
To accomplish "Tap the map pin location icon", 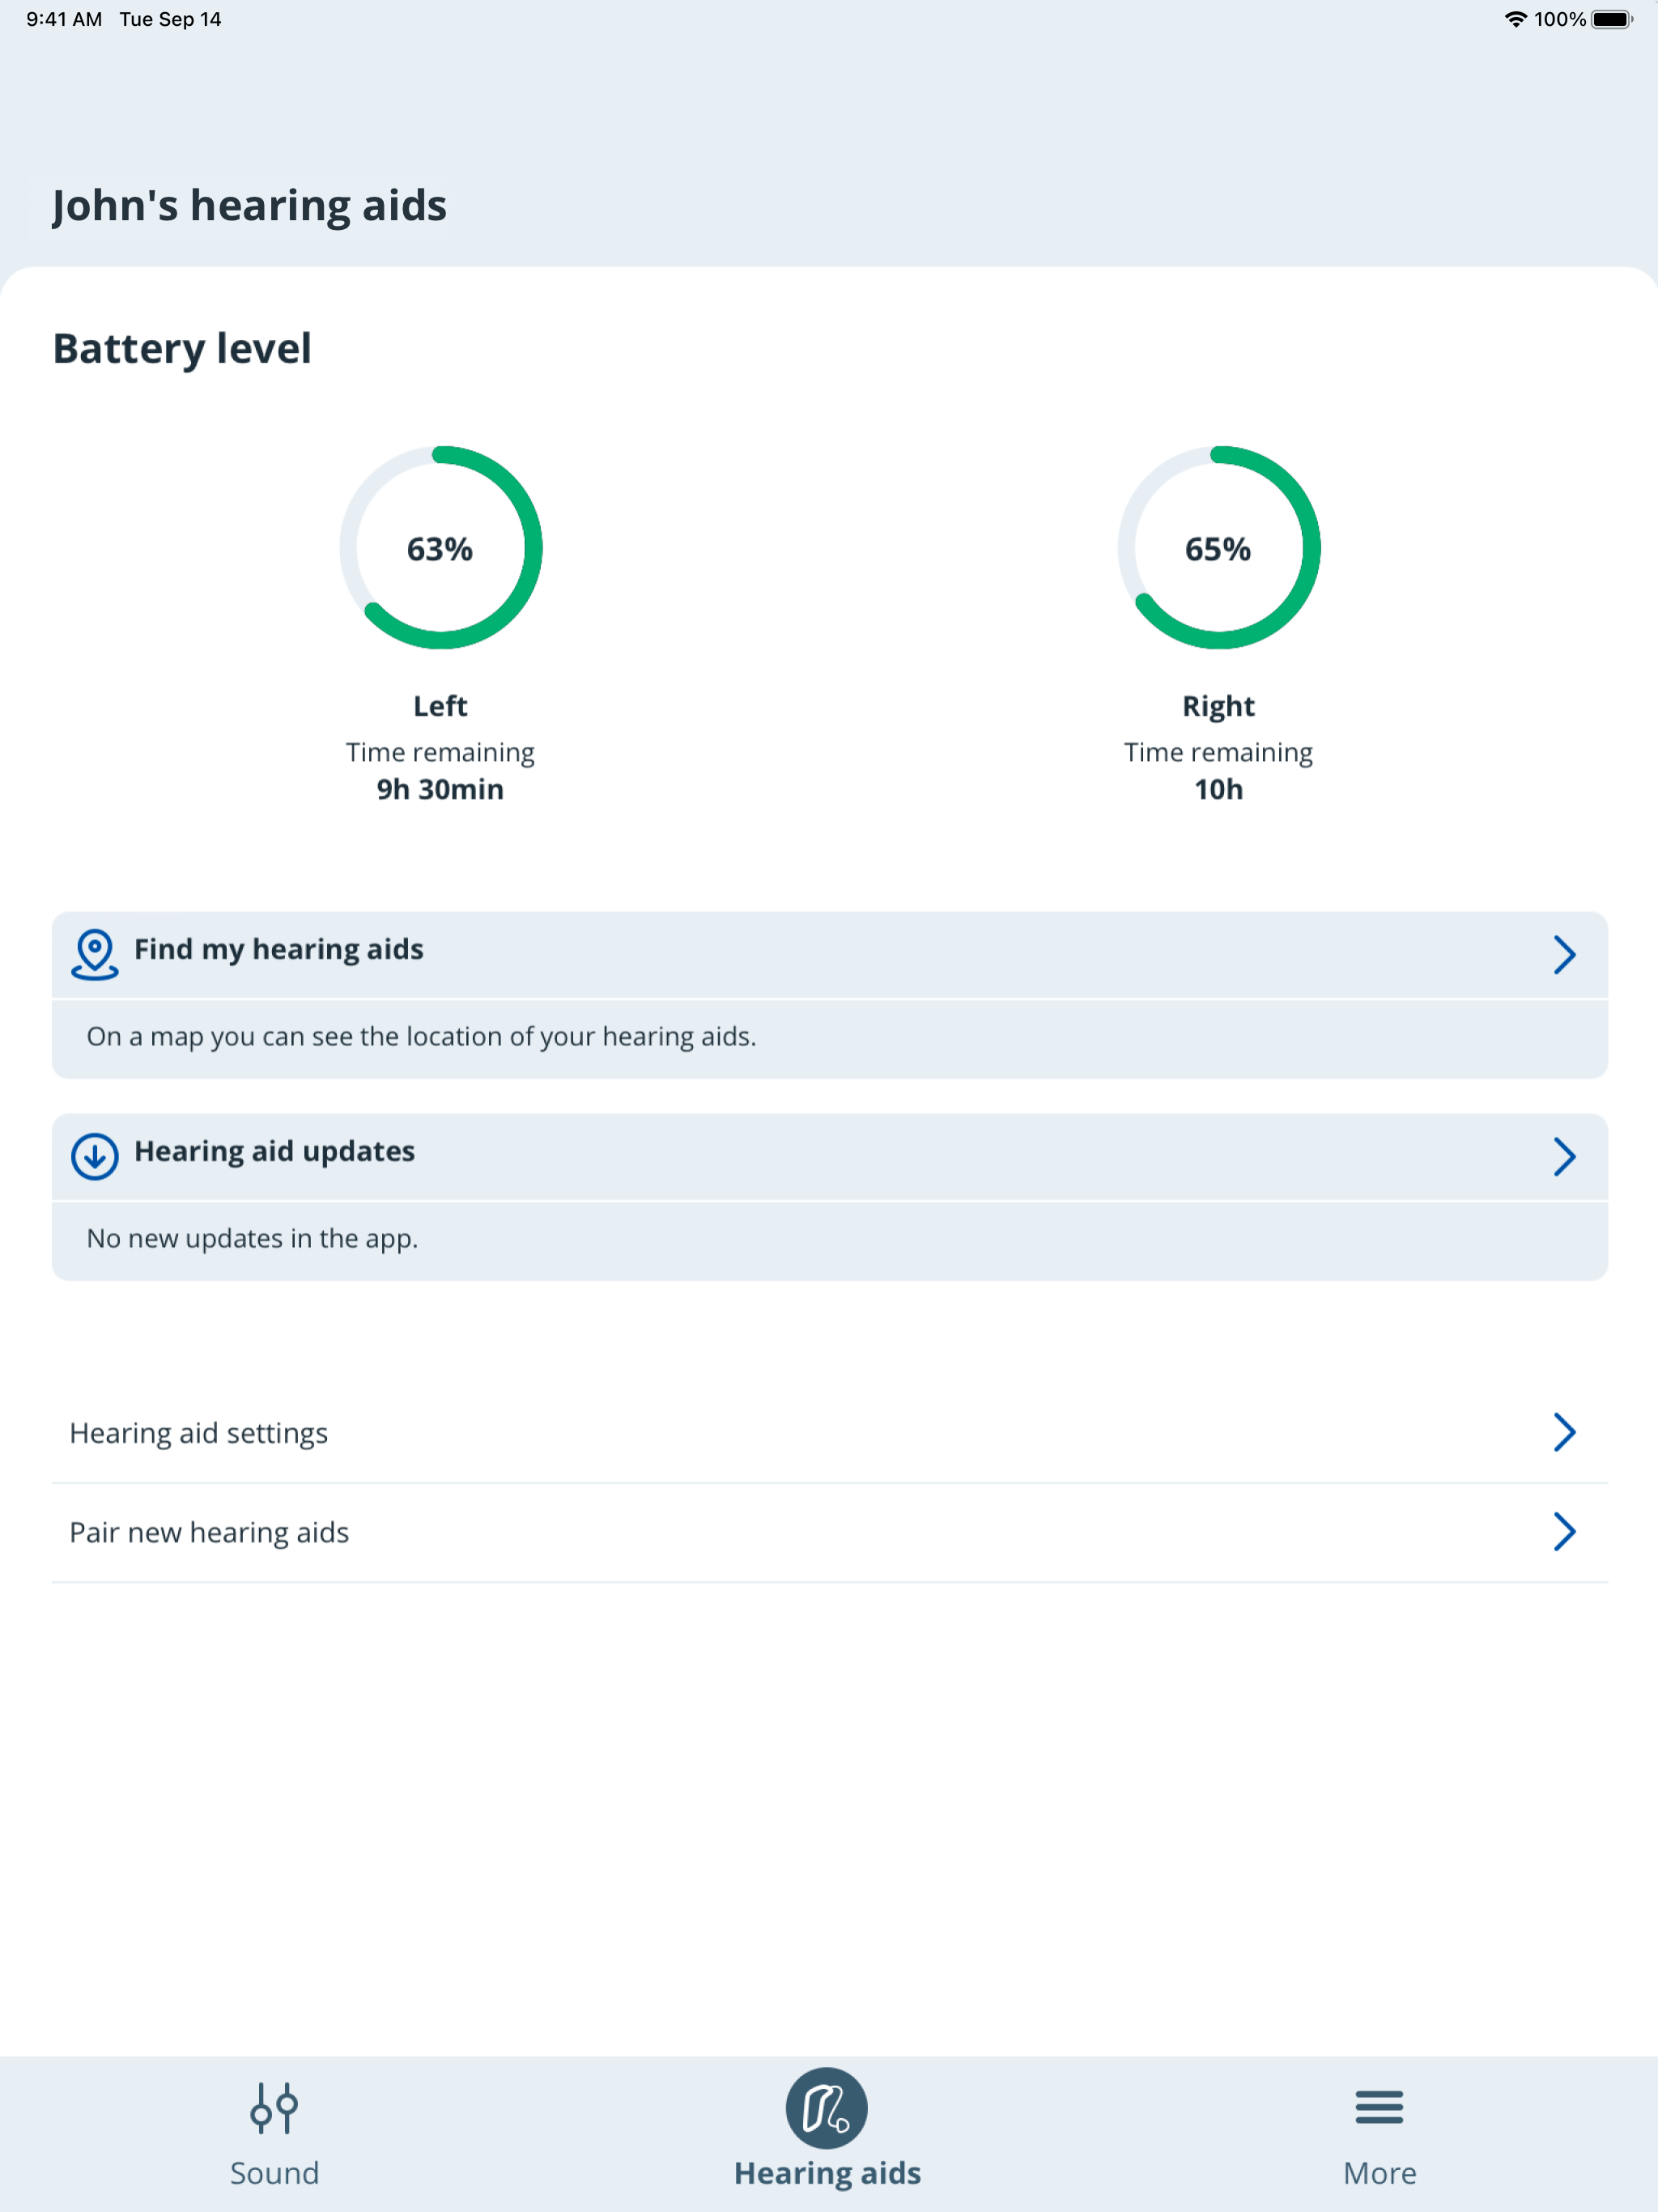I will (x=95, y=954).
